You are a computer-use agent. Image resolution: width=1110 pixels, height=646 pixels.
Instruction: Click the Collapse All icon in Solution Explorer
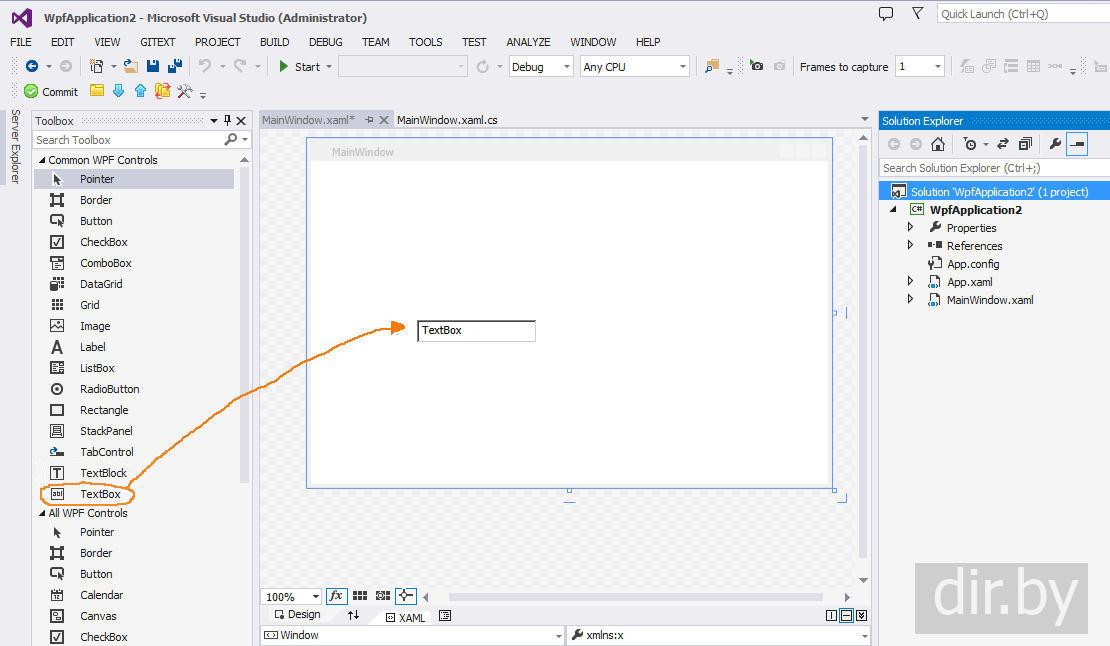(x=1025, y=144)
